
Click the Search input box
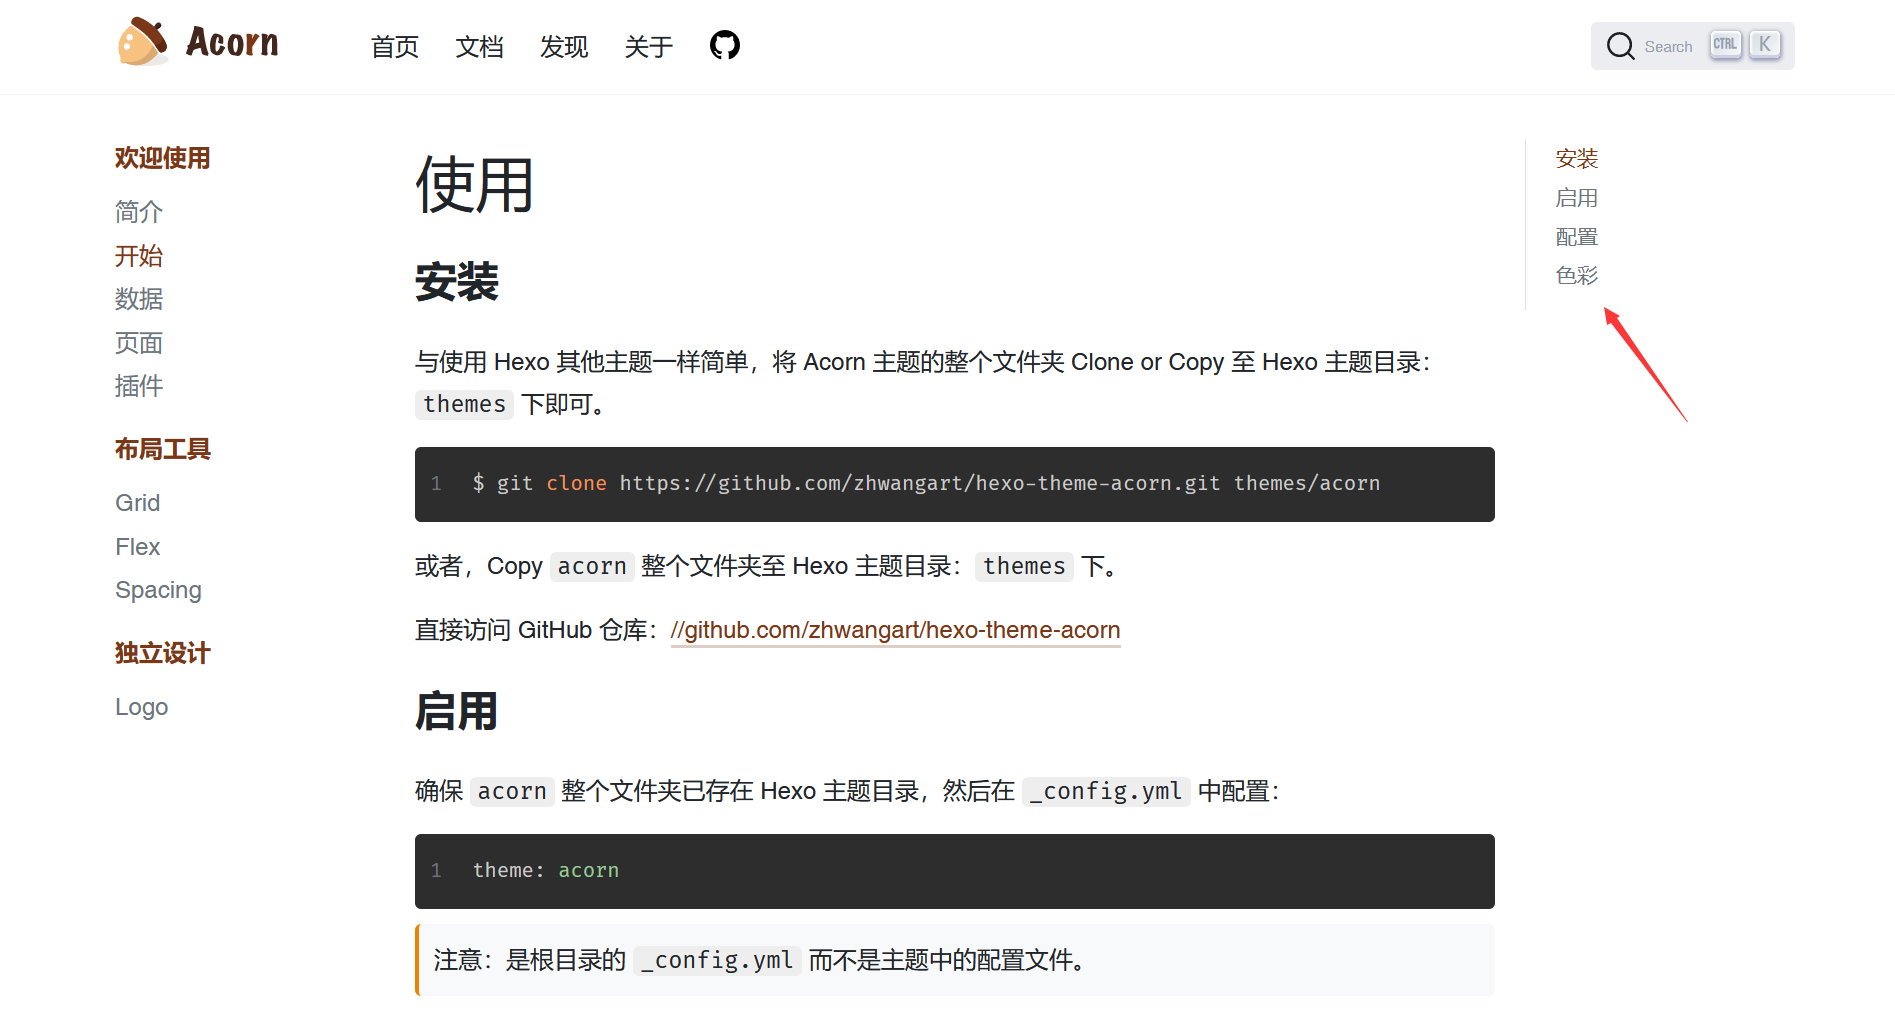[1668, 47]
